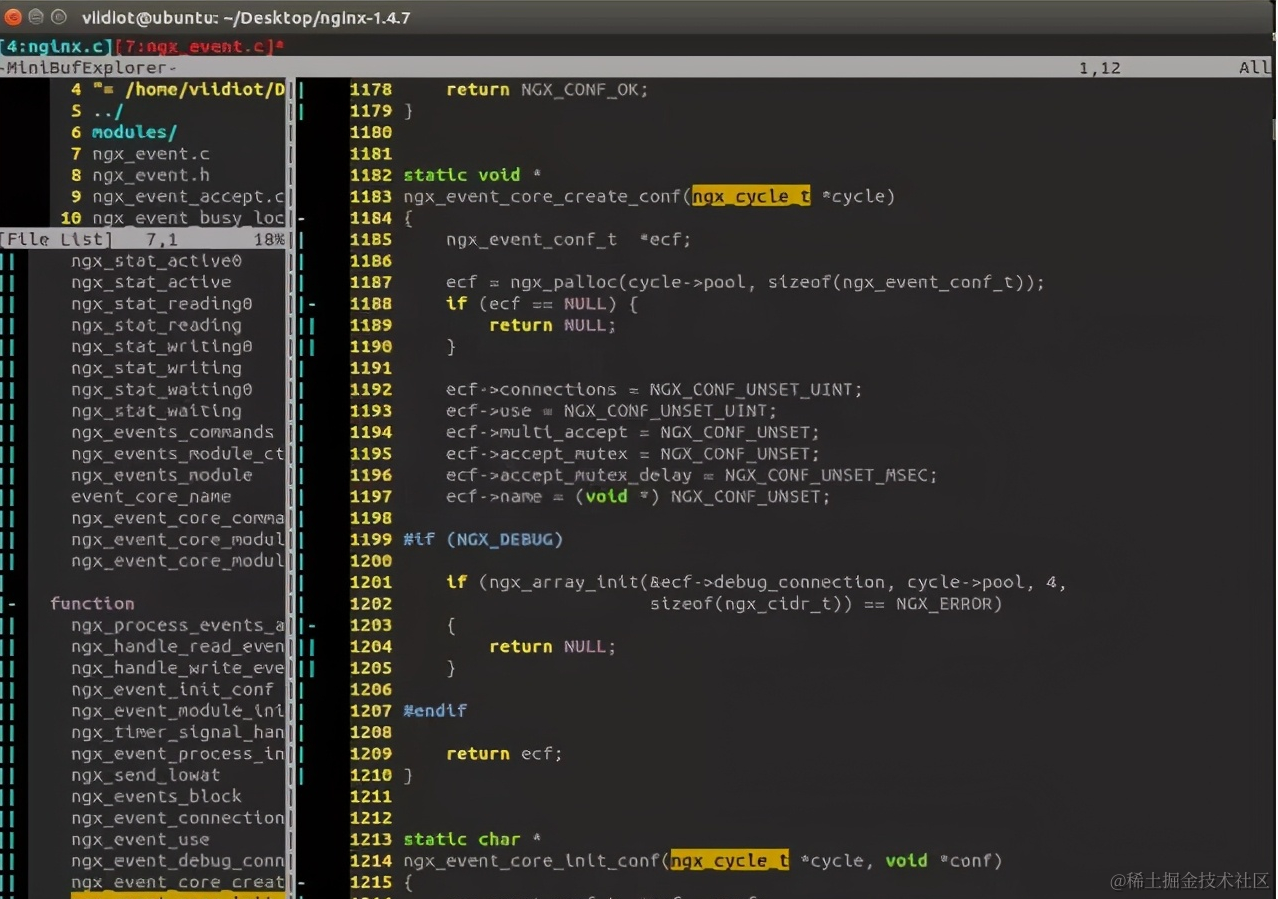Select the /home/vlidiot/D path line
The image size is (1278, 899).
point(188,89)
